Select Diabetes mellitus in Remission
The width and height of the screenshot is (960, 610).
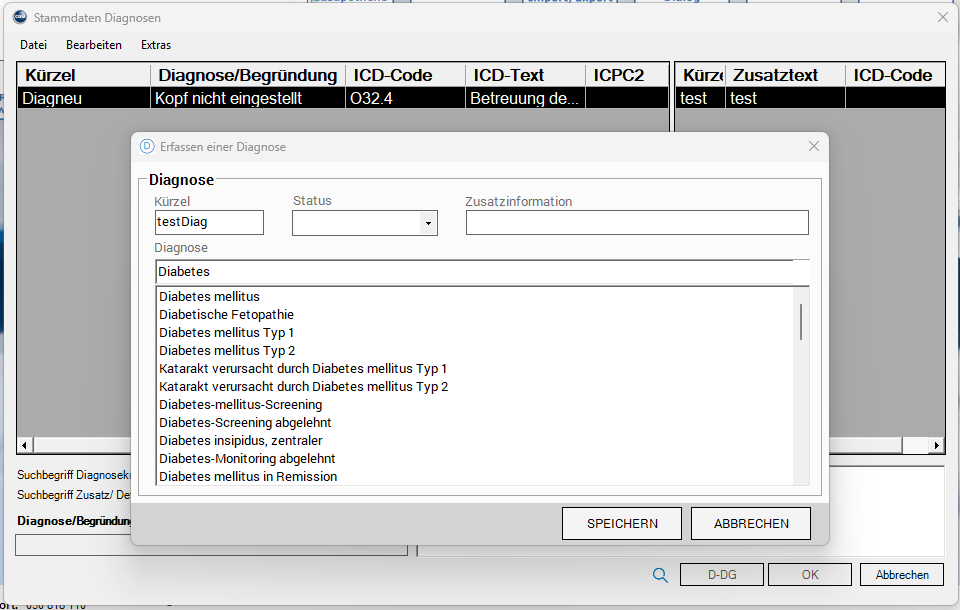pos(248,477)
